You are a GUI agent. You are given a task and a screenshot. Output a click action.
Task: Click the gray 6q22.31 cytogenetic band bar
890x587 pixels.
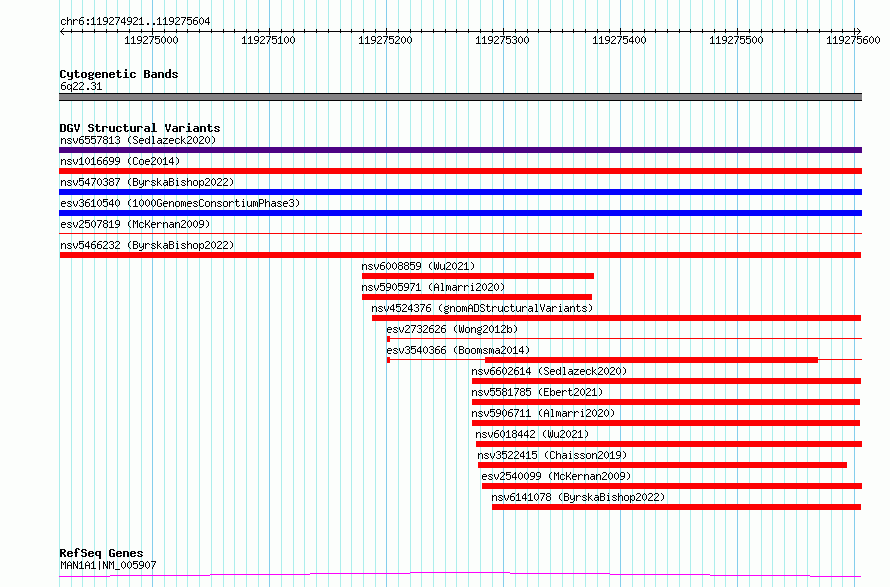(460, 97)
